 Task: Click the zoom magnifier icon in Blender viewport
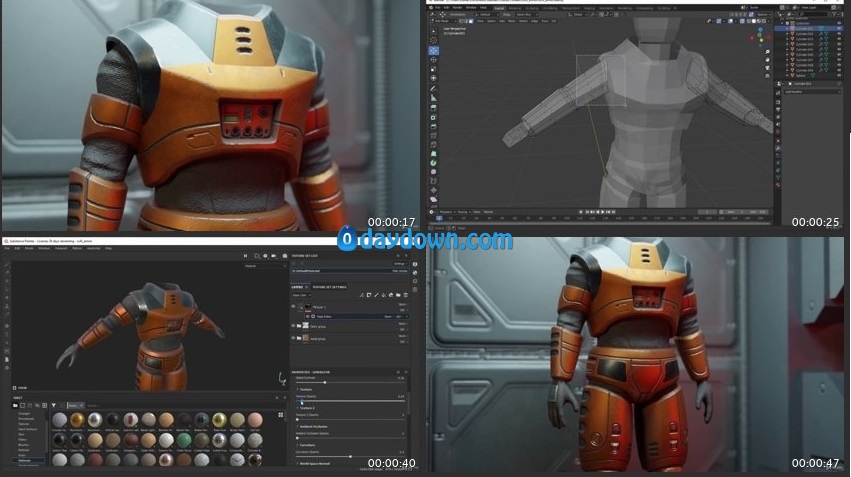coord(767,52)
